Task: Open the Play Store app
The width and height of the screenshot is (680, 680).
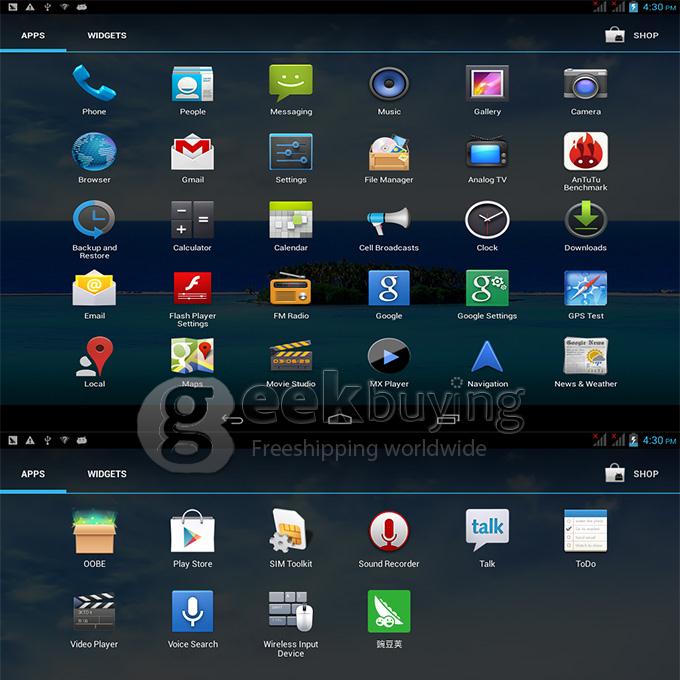Action: tap(192, 532)
